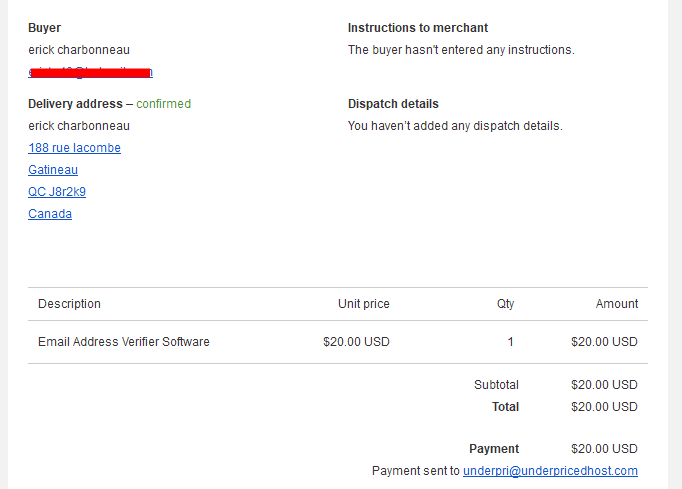The height and width of the screenshot is (489, 682).
Task: Click the Instructions to merchant heading
Action: click(x=418, y=28)
